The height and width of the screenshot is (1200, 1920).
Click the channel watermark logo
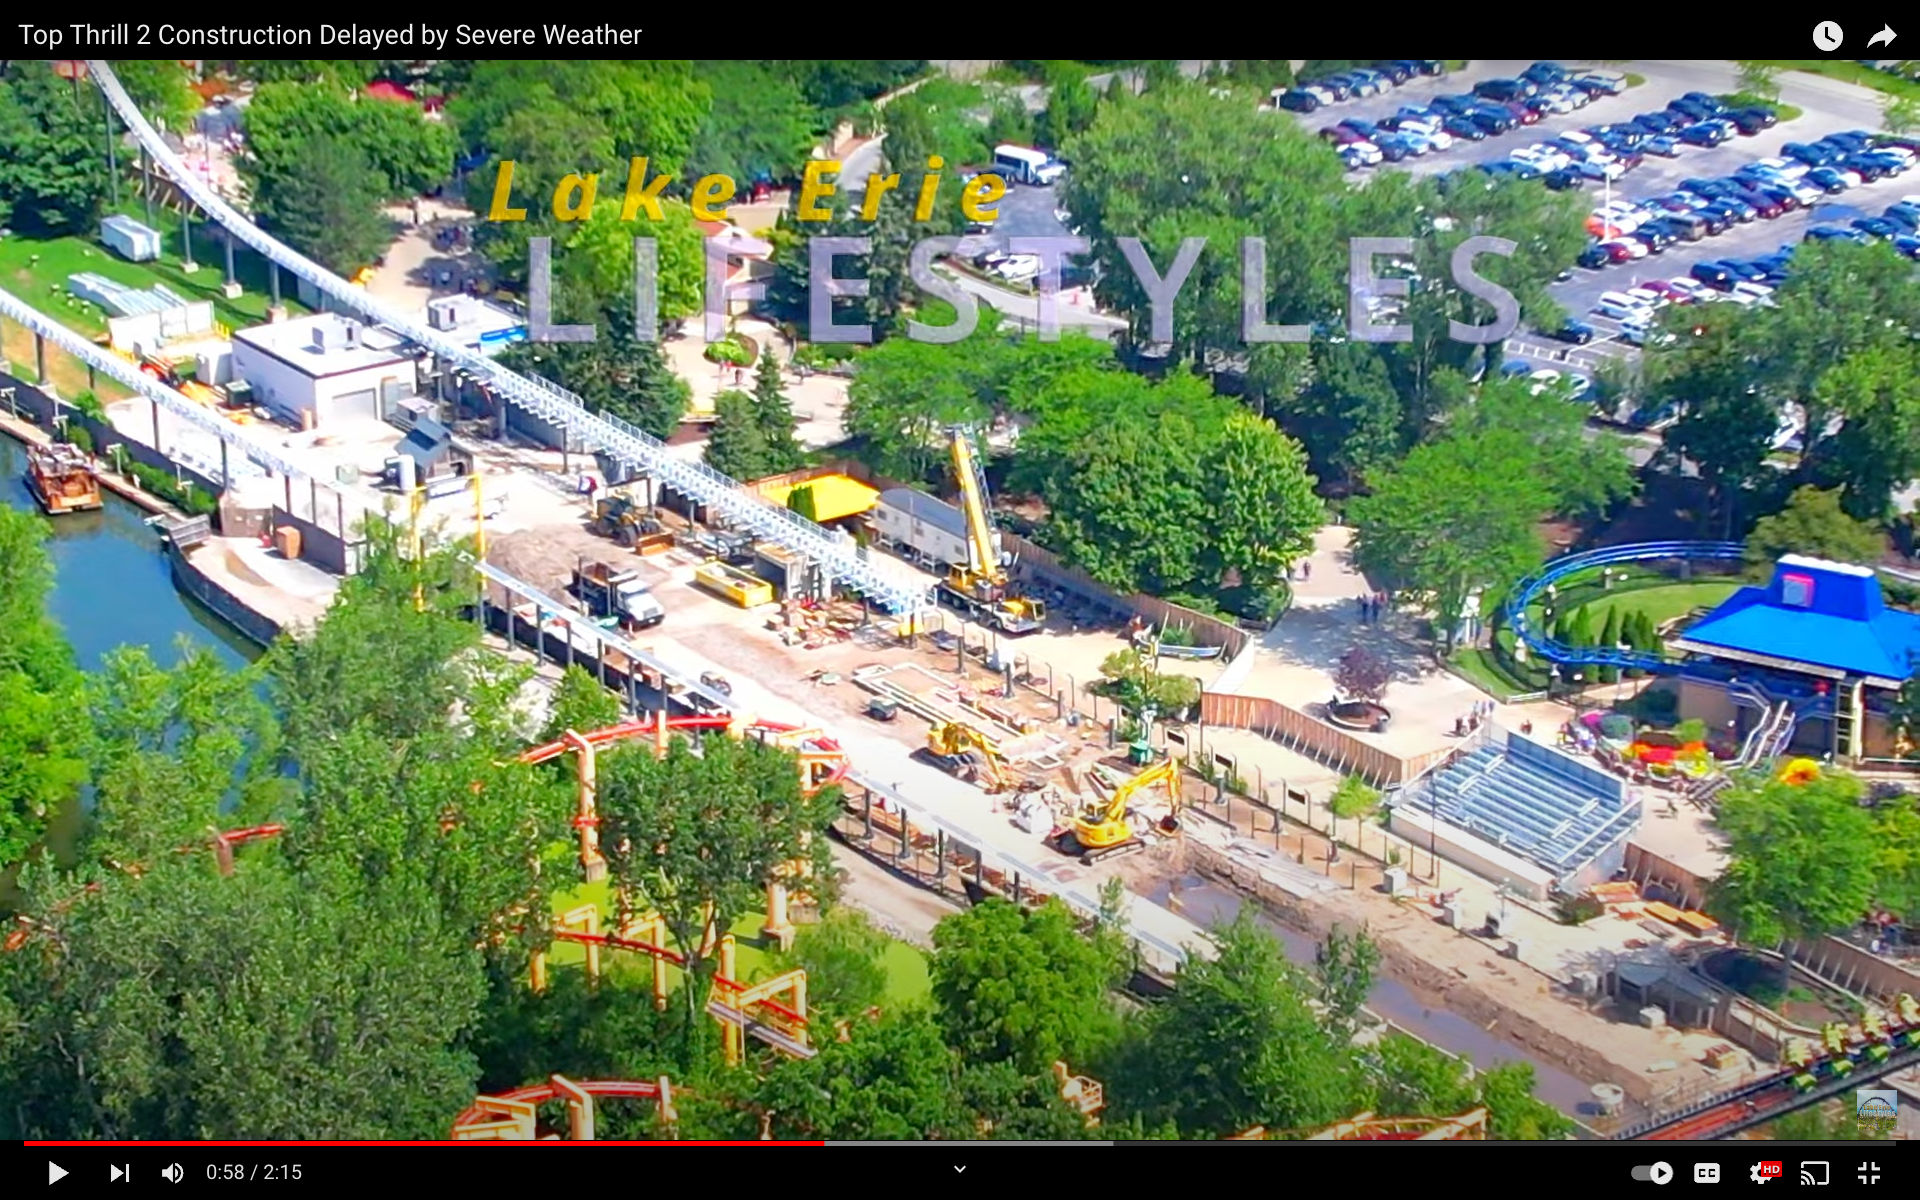point(1876,1111)
